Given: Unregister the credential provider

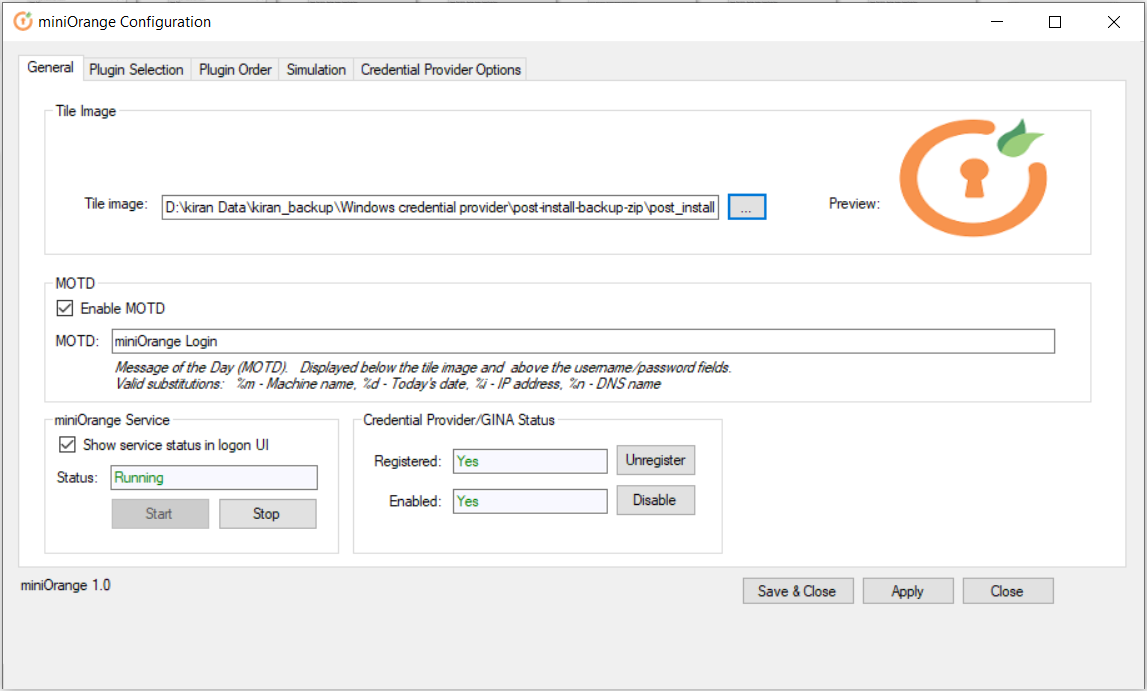Looking at the screenshot, I should pyautogui.click(x=655, y=460).
